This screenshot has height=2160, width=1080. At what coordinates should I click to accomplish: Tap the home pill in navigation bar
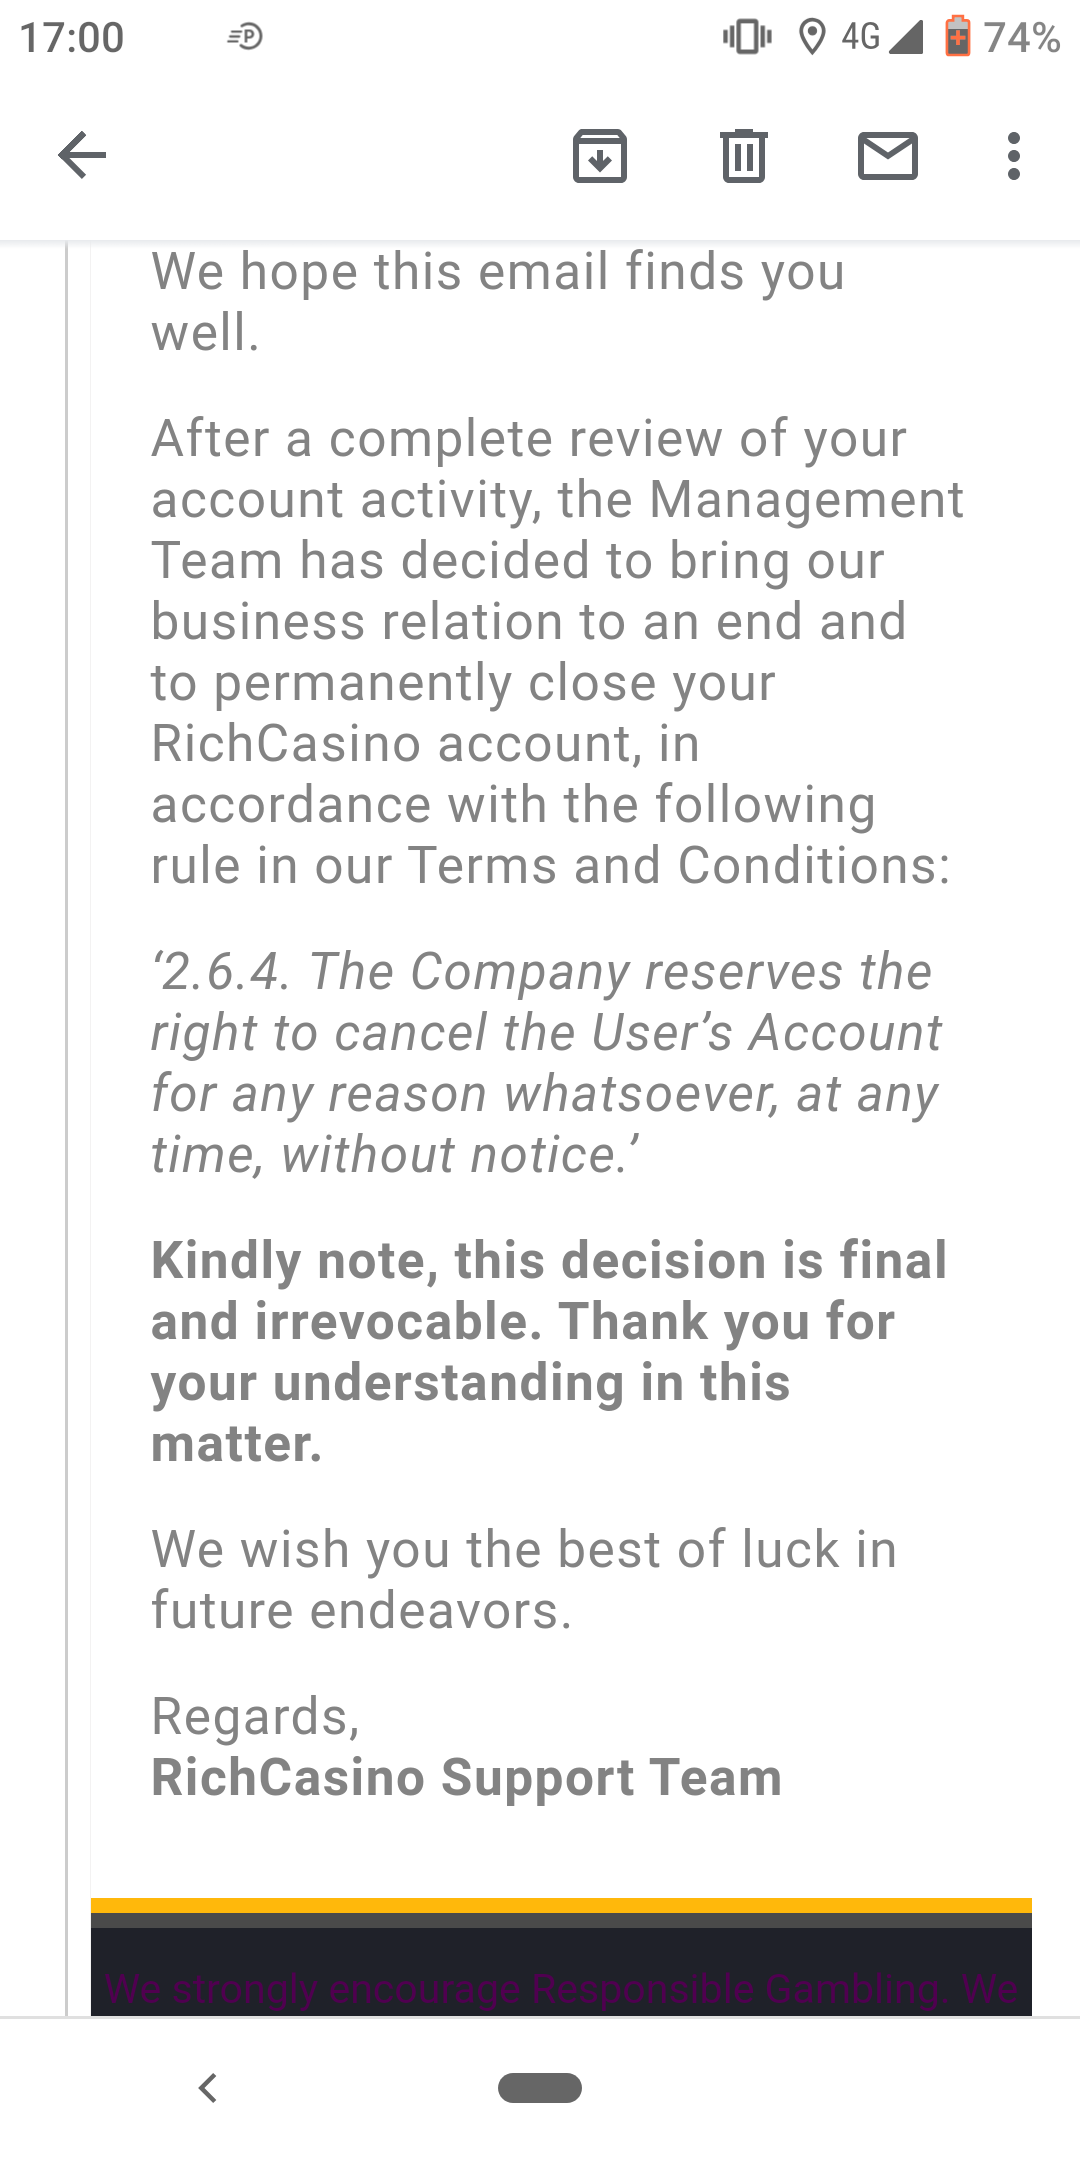[540, 2088]
